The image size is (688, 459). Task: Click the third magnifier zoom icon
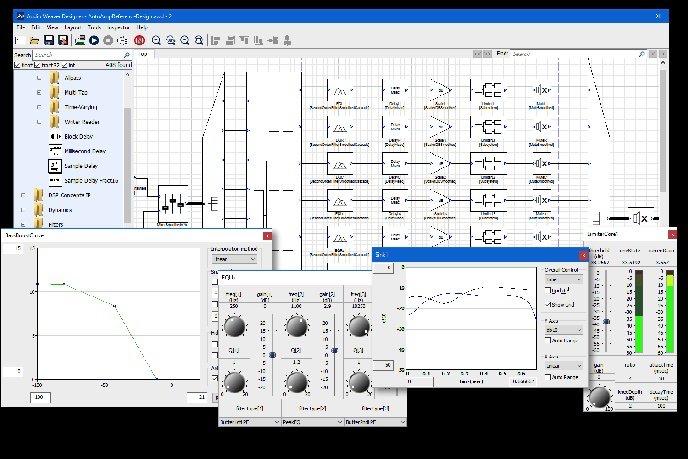185,40
